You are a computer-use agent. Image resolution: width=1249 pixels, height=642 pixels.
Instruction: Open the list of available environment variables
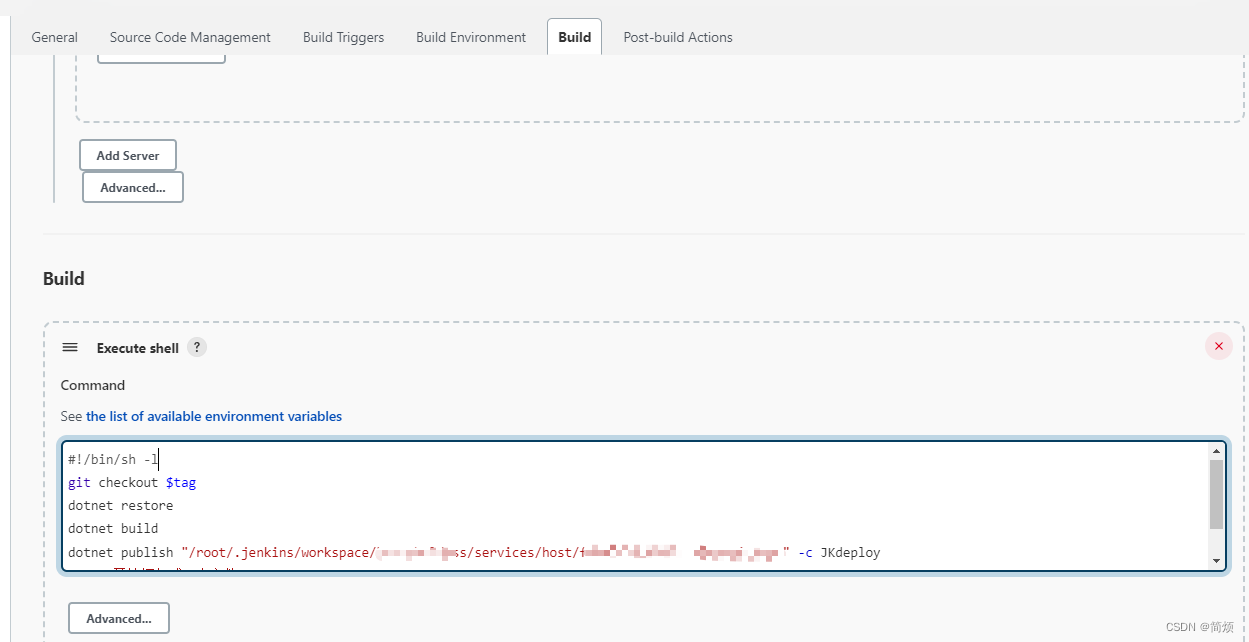[x=214, y=416]
